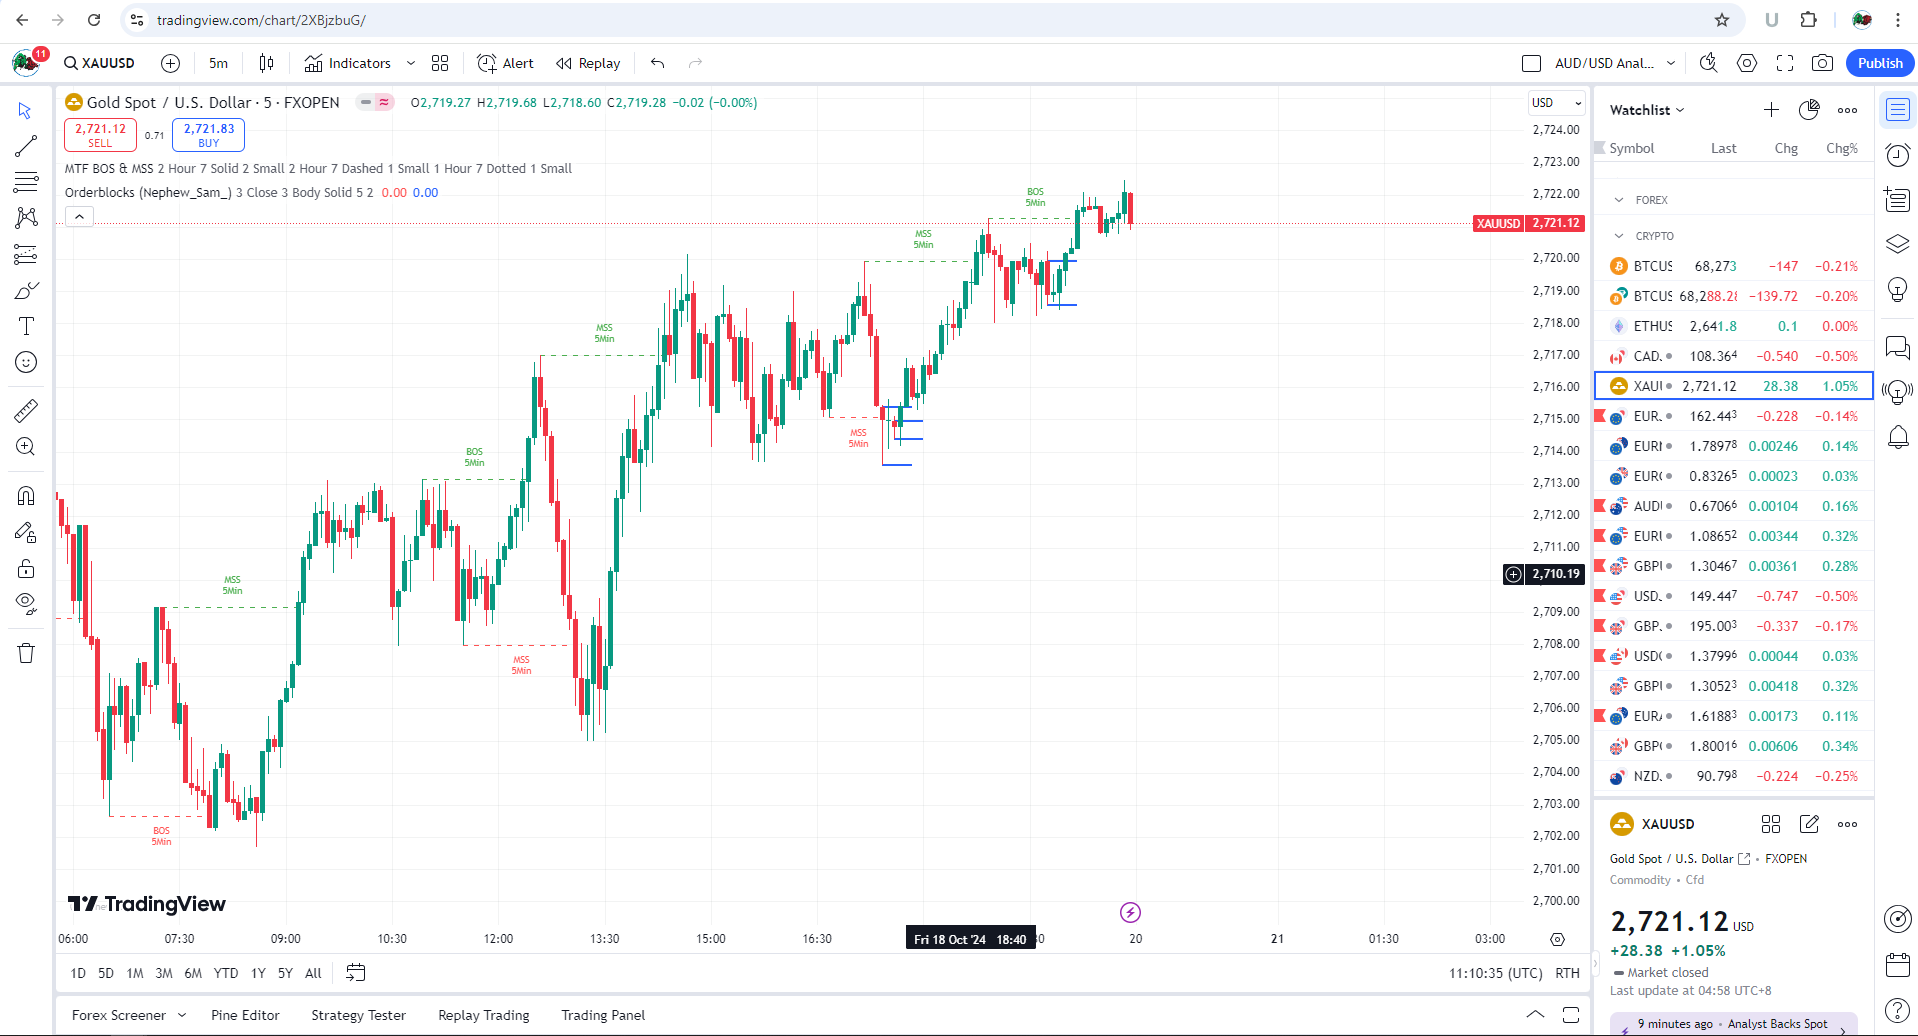
Task: Select the Trend Line drawing tool
Action: coord(25,145)
